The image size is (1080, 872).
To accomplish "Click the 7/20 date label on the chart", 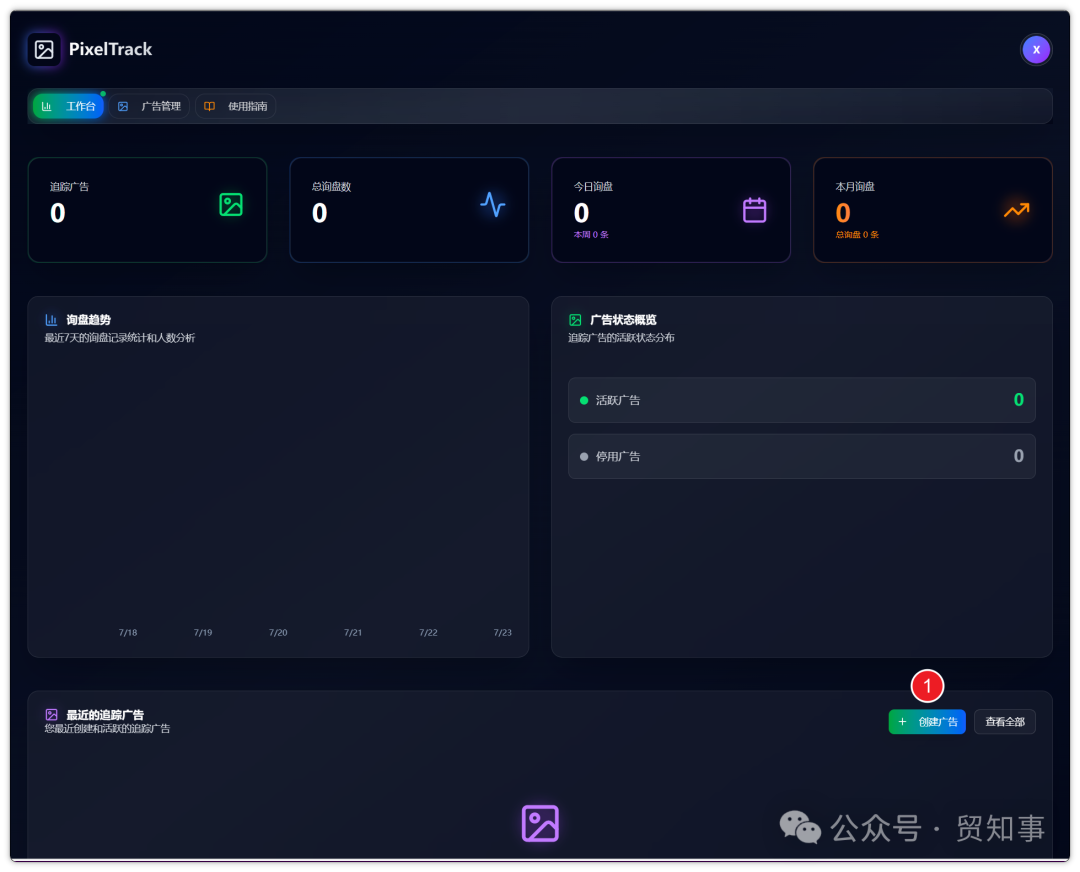I will 278,632.
